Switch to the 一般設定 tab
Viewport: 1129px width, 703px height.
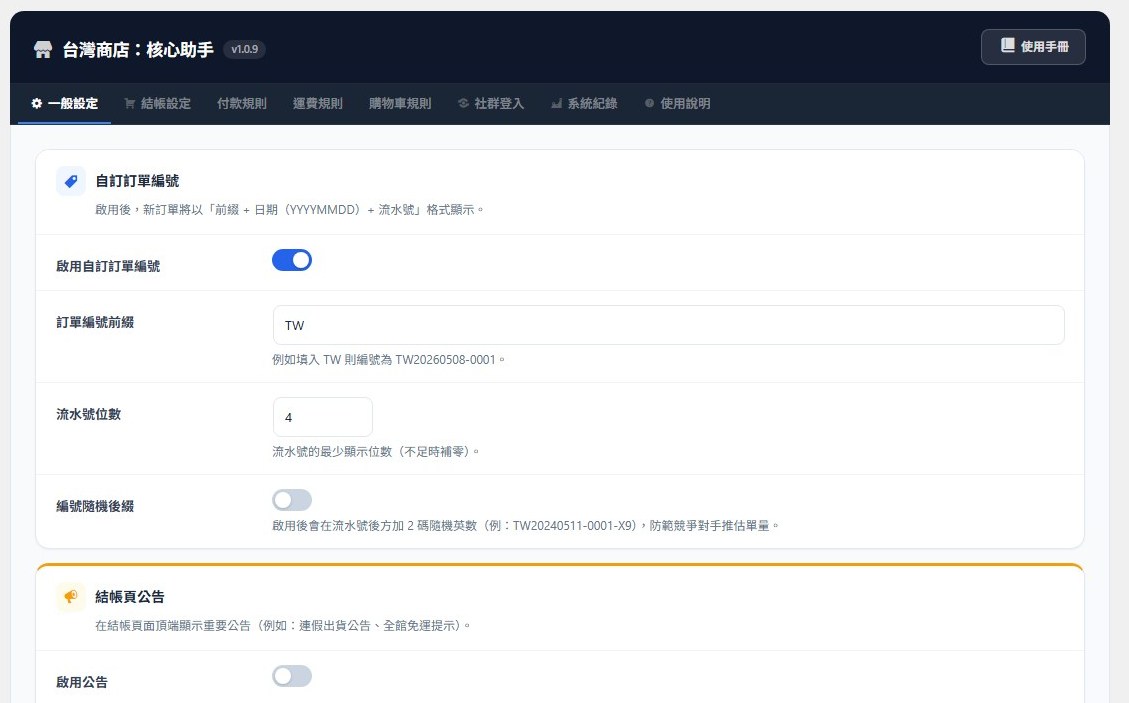coord(64,103)
